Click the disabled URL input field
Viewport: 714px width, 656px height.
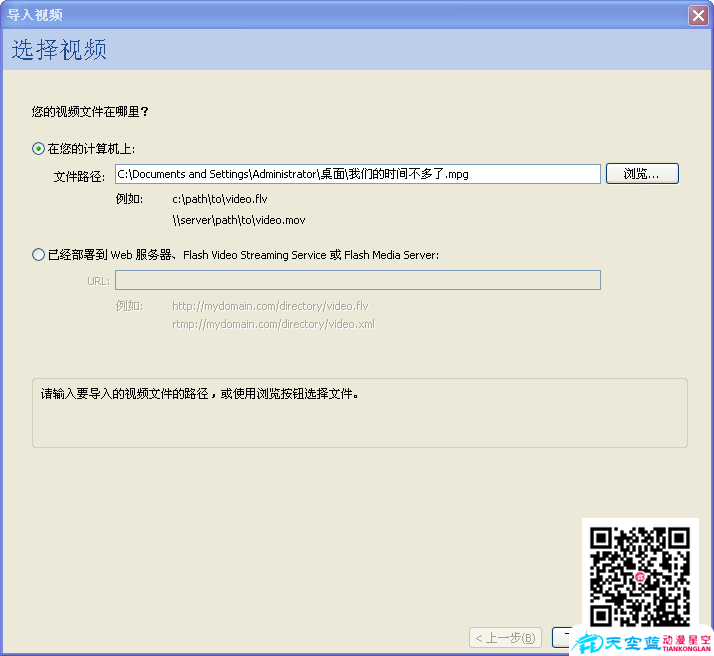(357, 280)
